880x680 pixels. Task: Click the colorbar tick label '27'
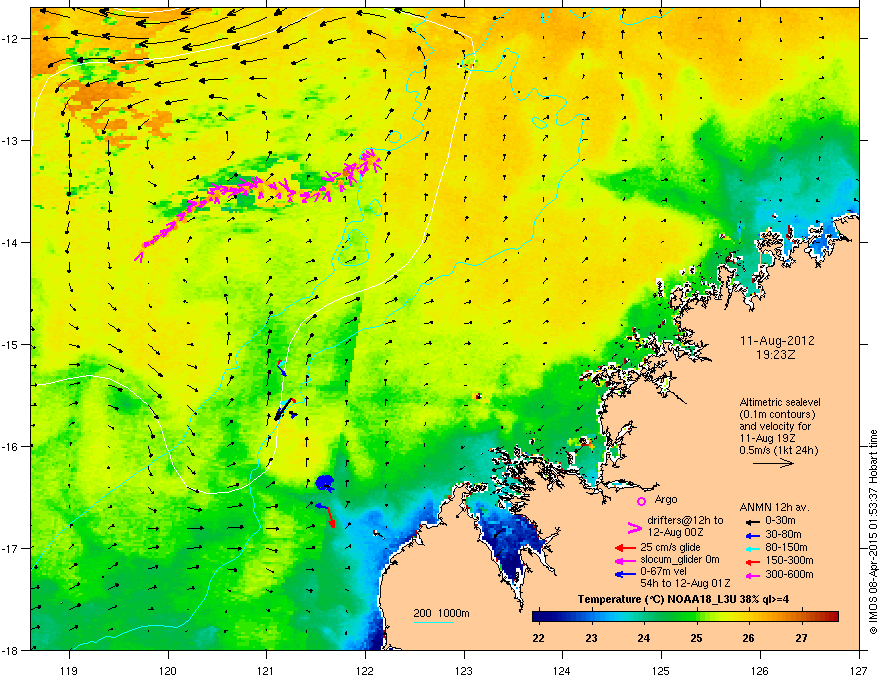801,638
